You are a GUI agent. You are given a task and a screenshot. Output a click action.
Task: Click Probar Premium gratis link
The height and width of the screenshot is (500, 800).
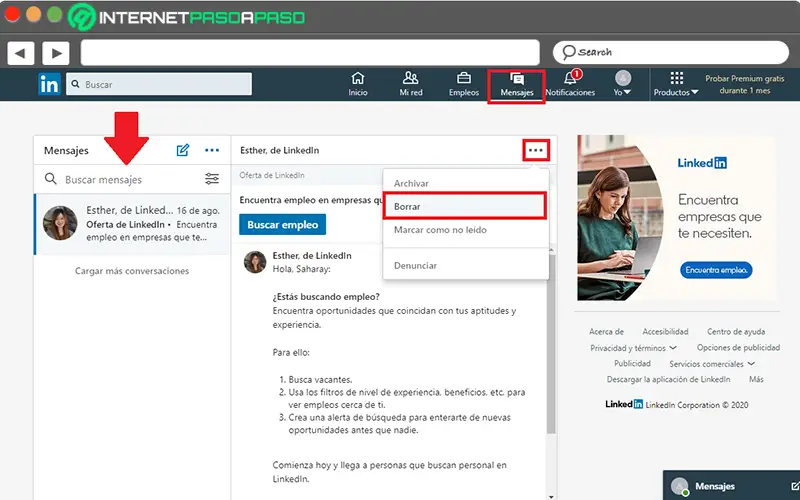click(x=745, y=85)
